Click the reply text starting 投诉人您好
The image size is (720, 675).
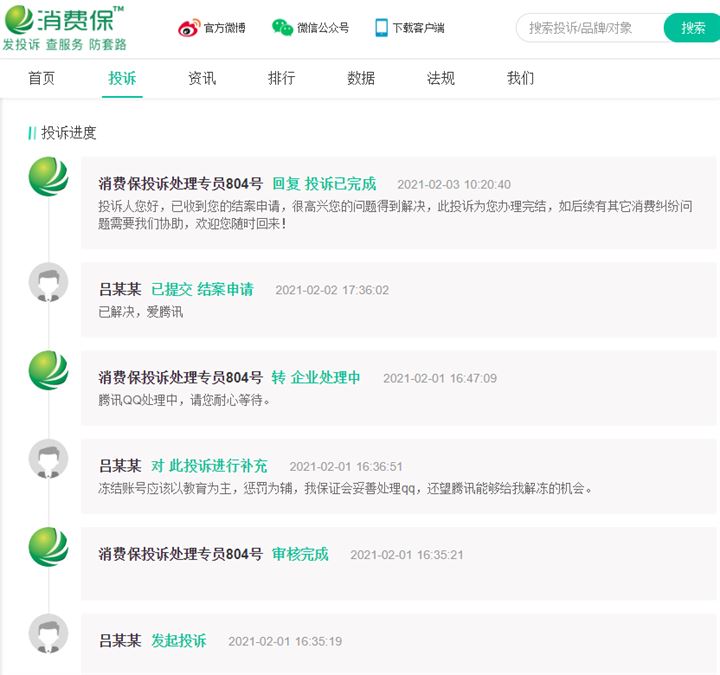(395, 215)
